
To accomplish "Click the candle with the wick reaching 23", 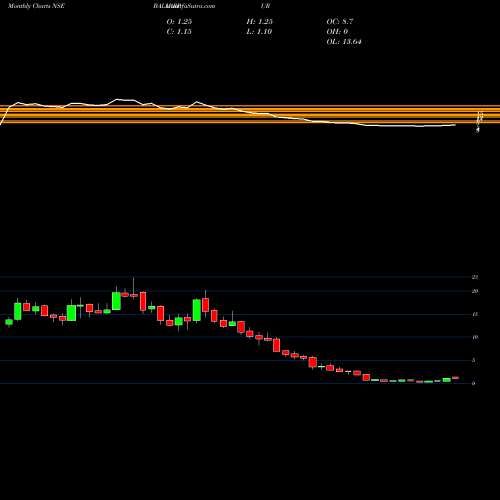I will (134, 295).
